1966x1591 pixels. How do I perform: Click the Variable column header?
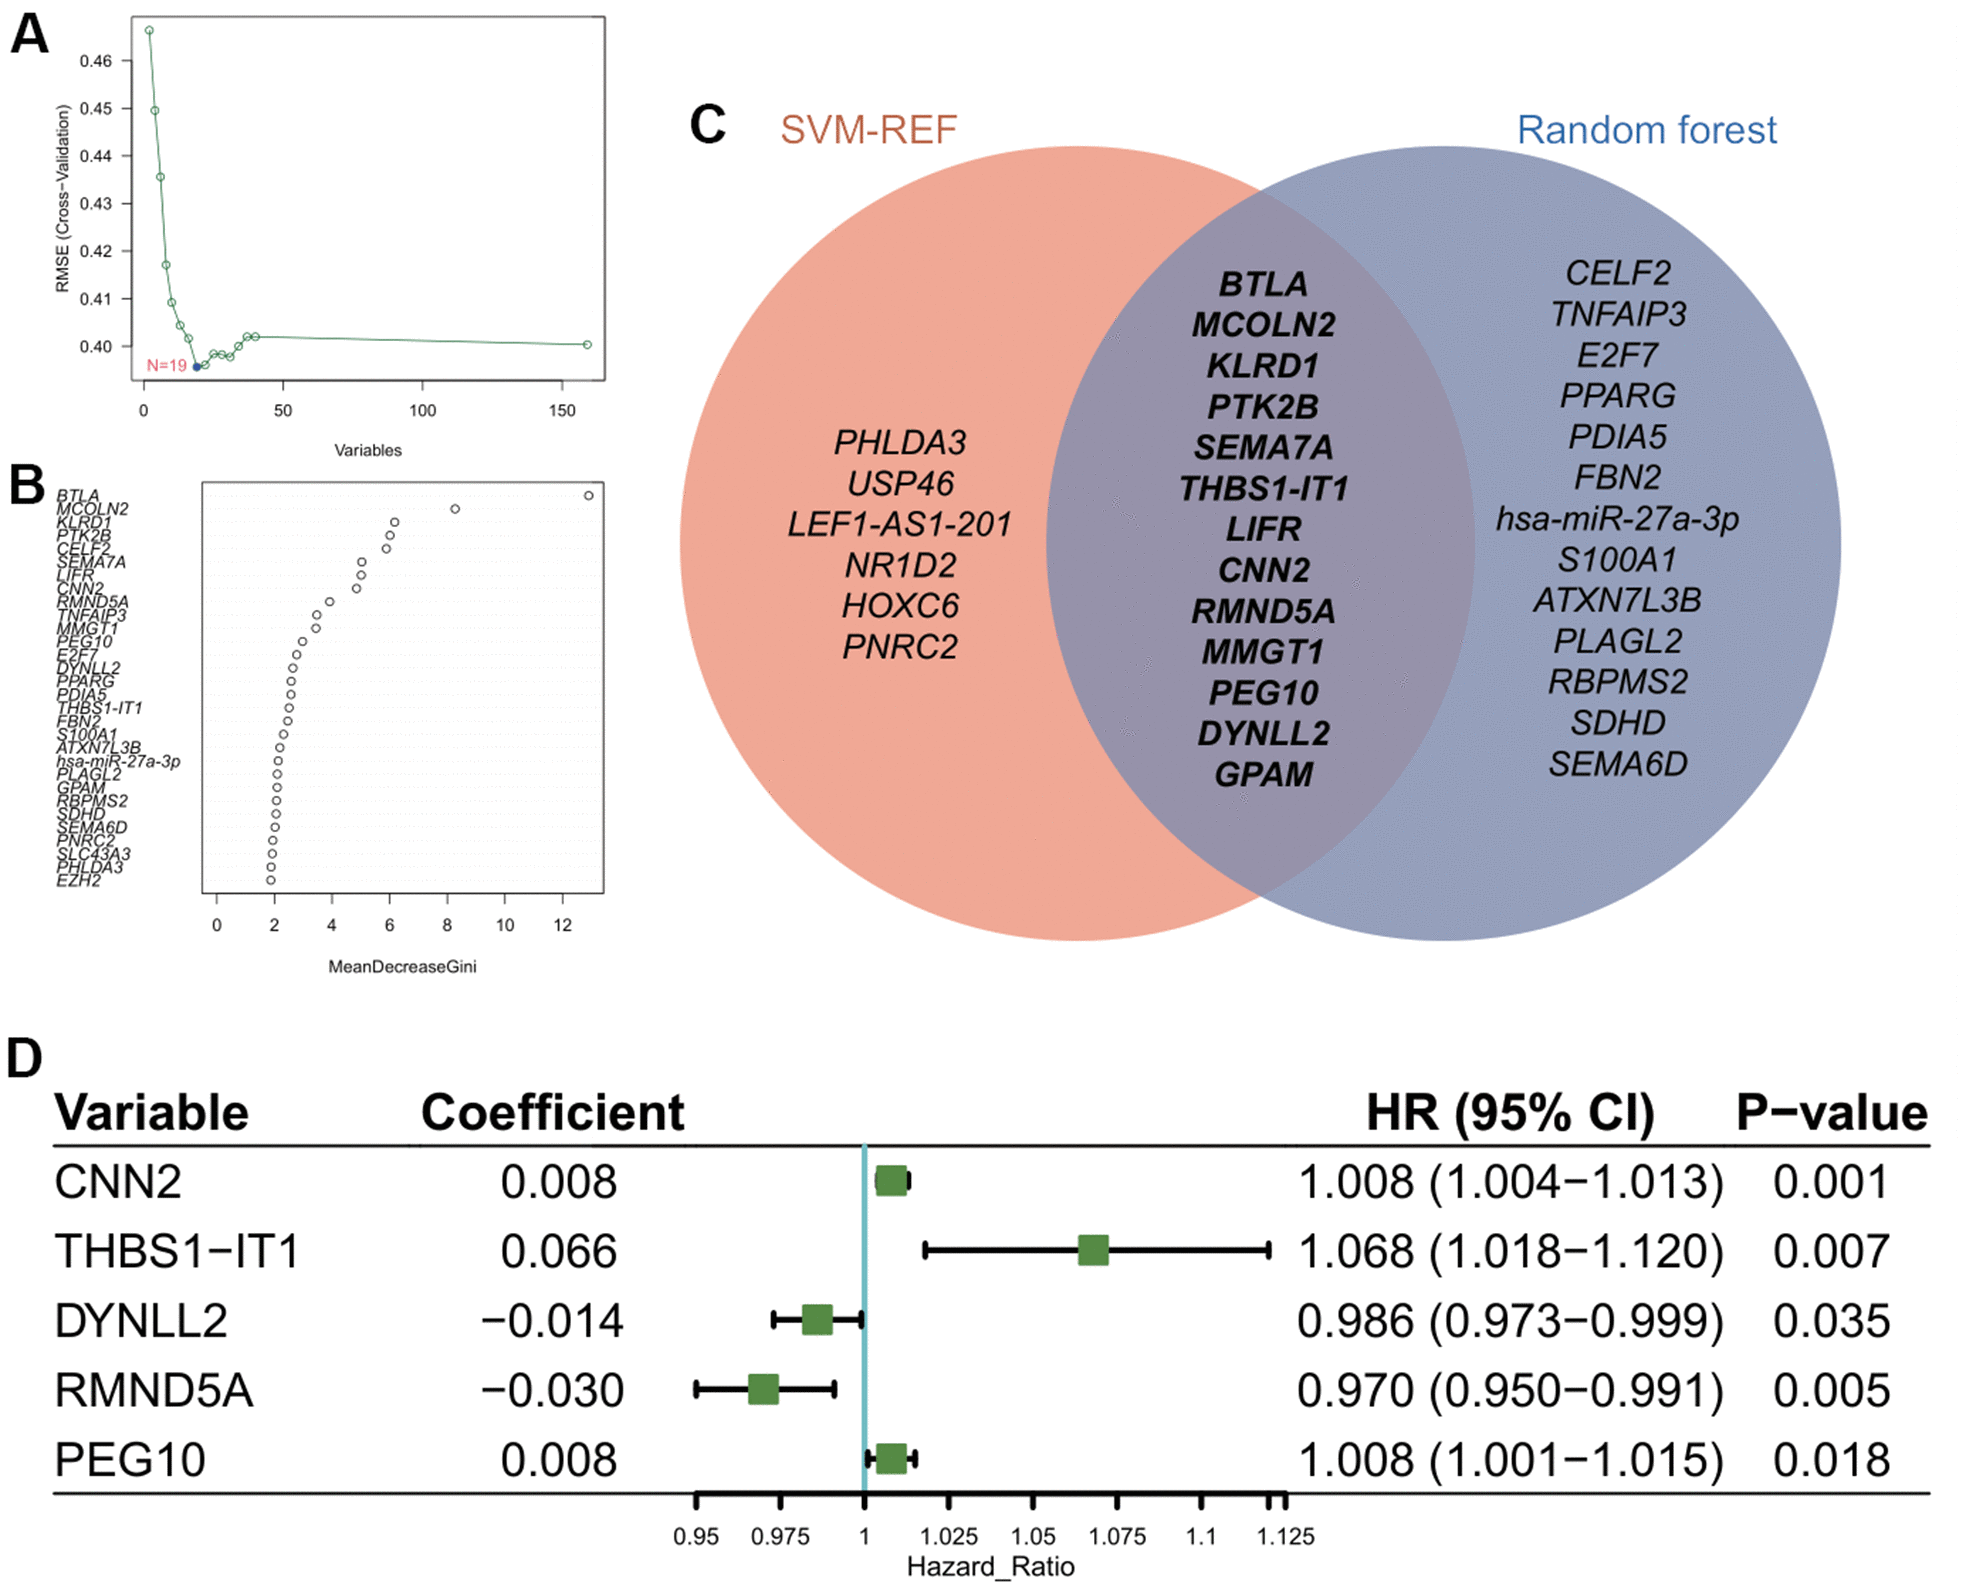click(x=151, y=1112)
